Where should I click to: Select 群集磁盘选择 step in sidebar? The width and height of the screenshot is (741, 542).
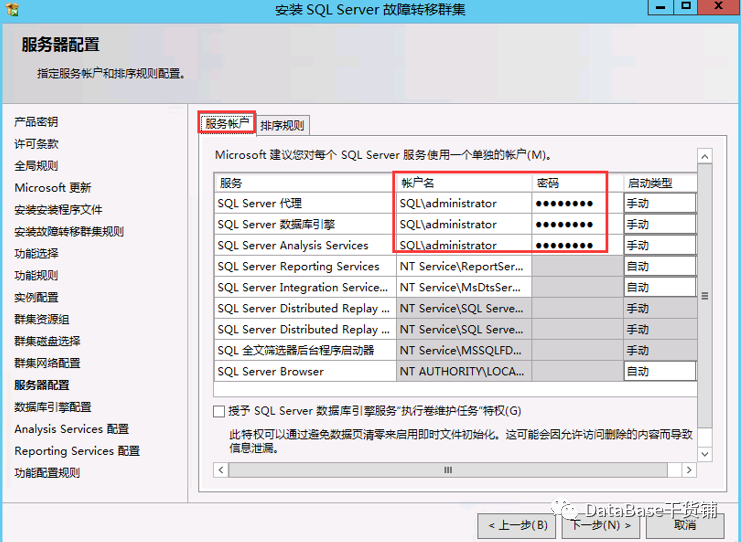tap(47, 341)
